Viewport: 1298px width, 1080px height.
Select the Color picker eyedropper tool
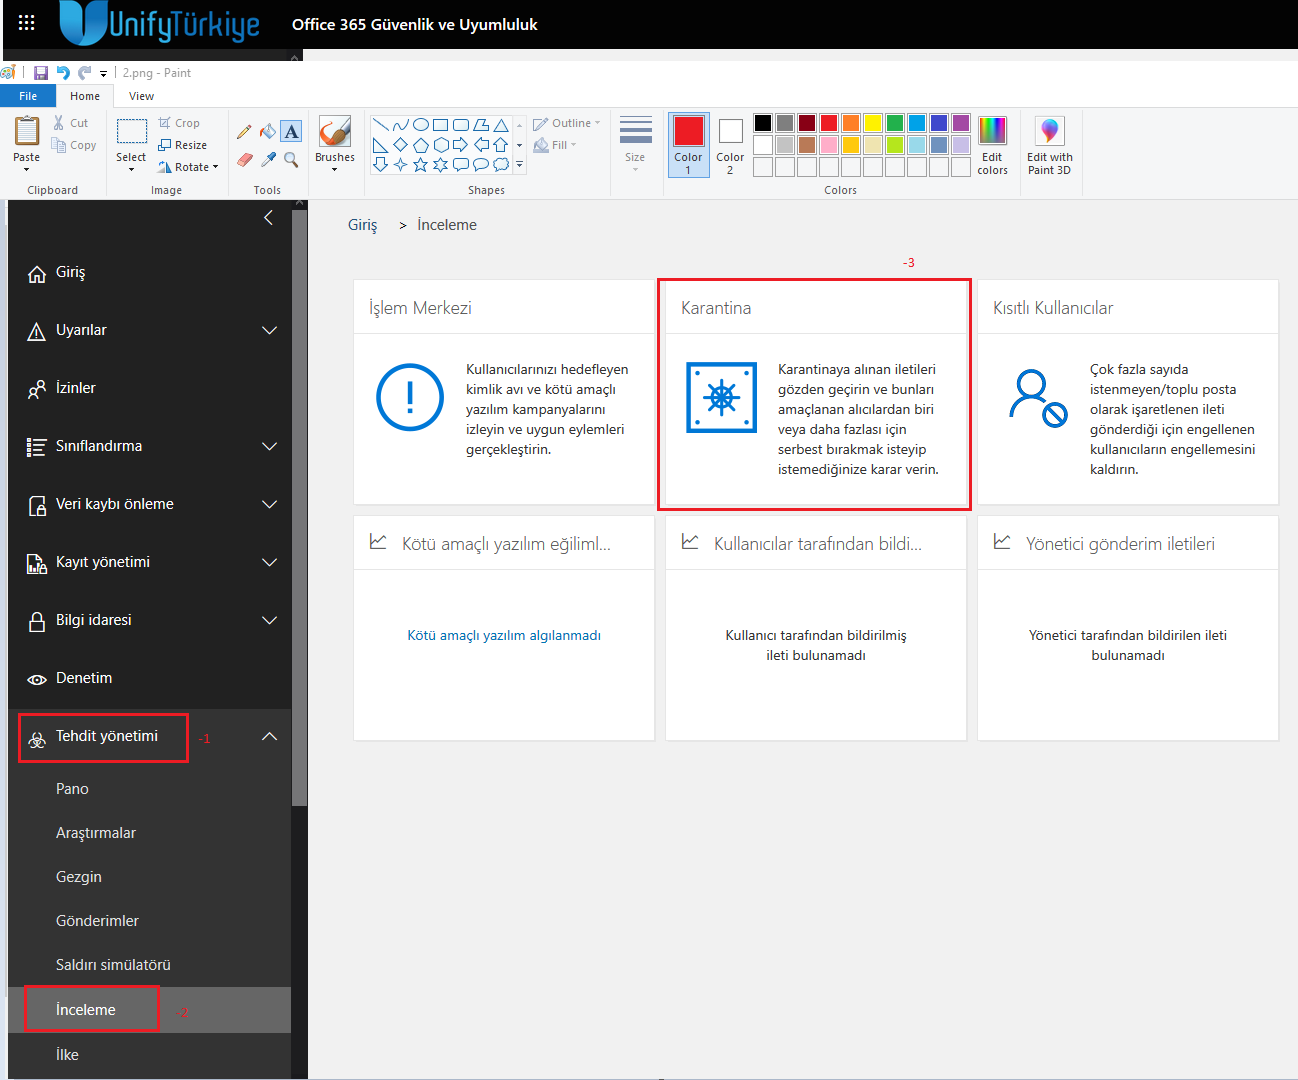point(268,159)
